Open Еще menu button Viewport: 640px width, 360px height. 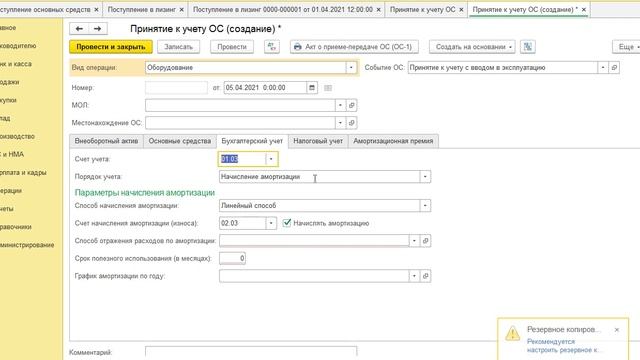coord(627,47)
